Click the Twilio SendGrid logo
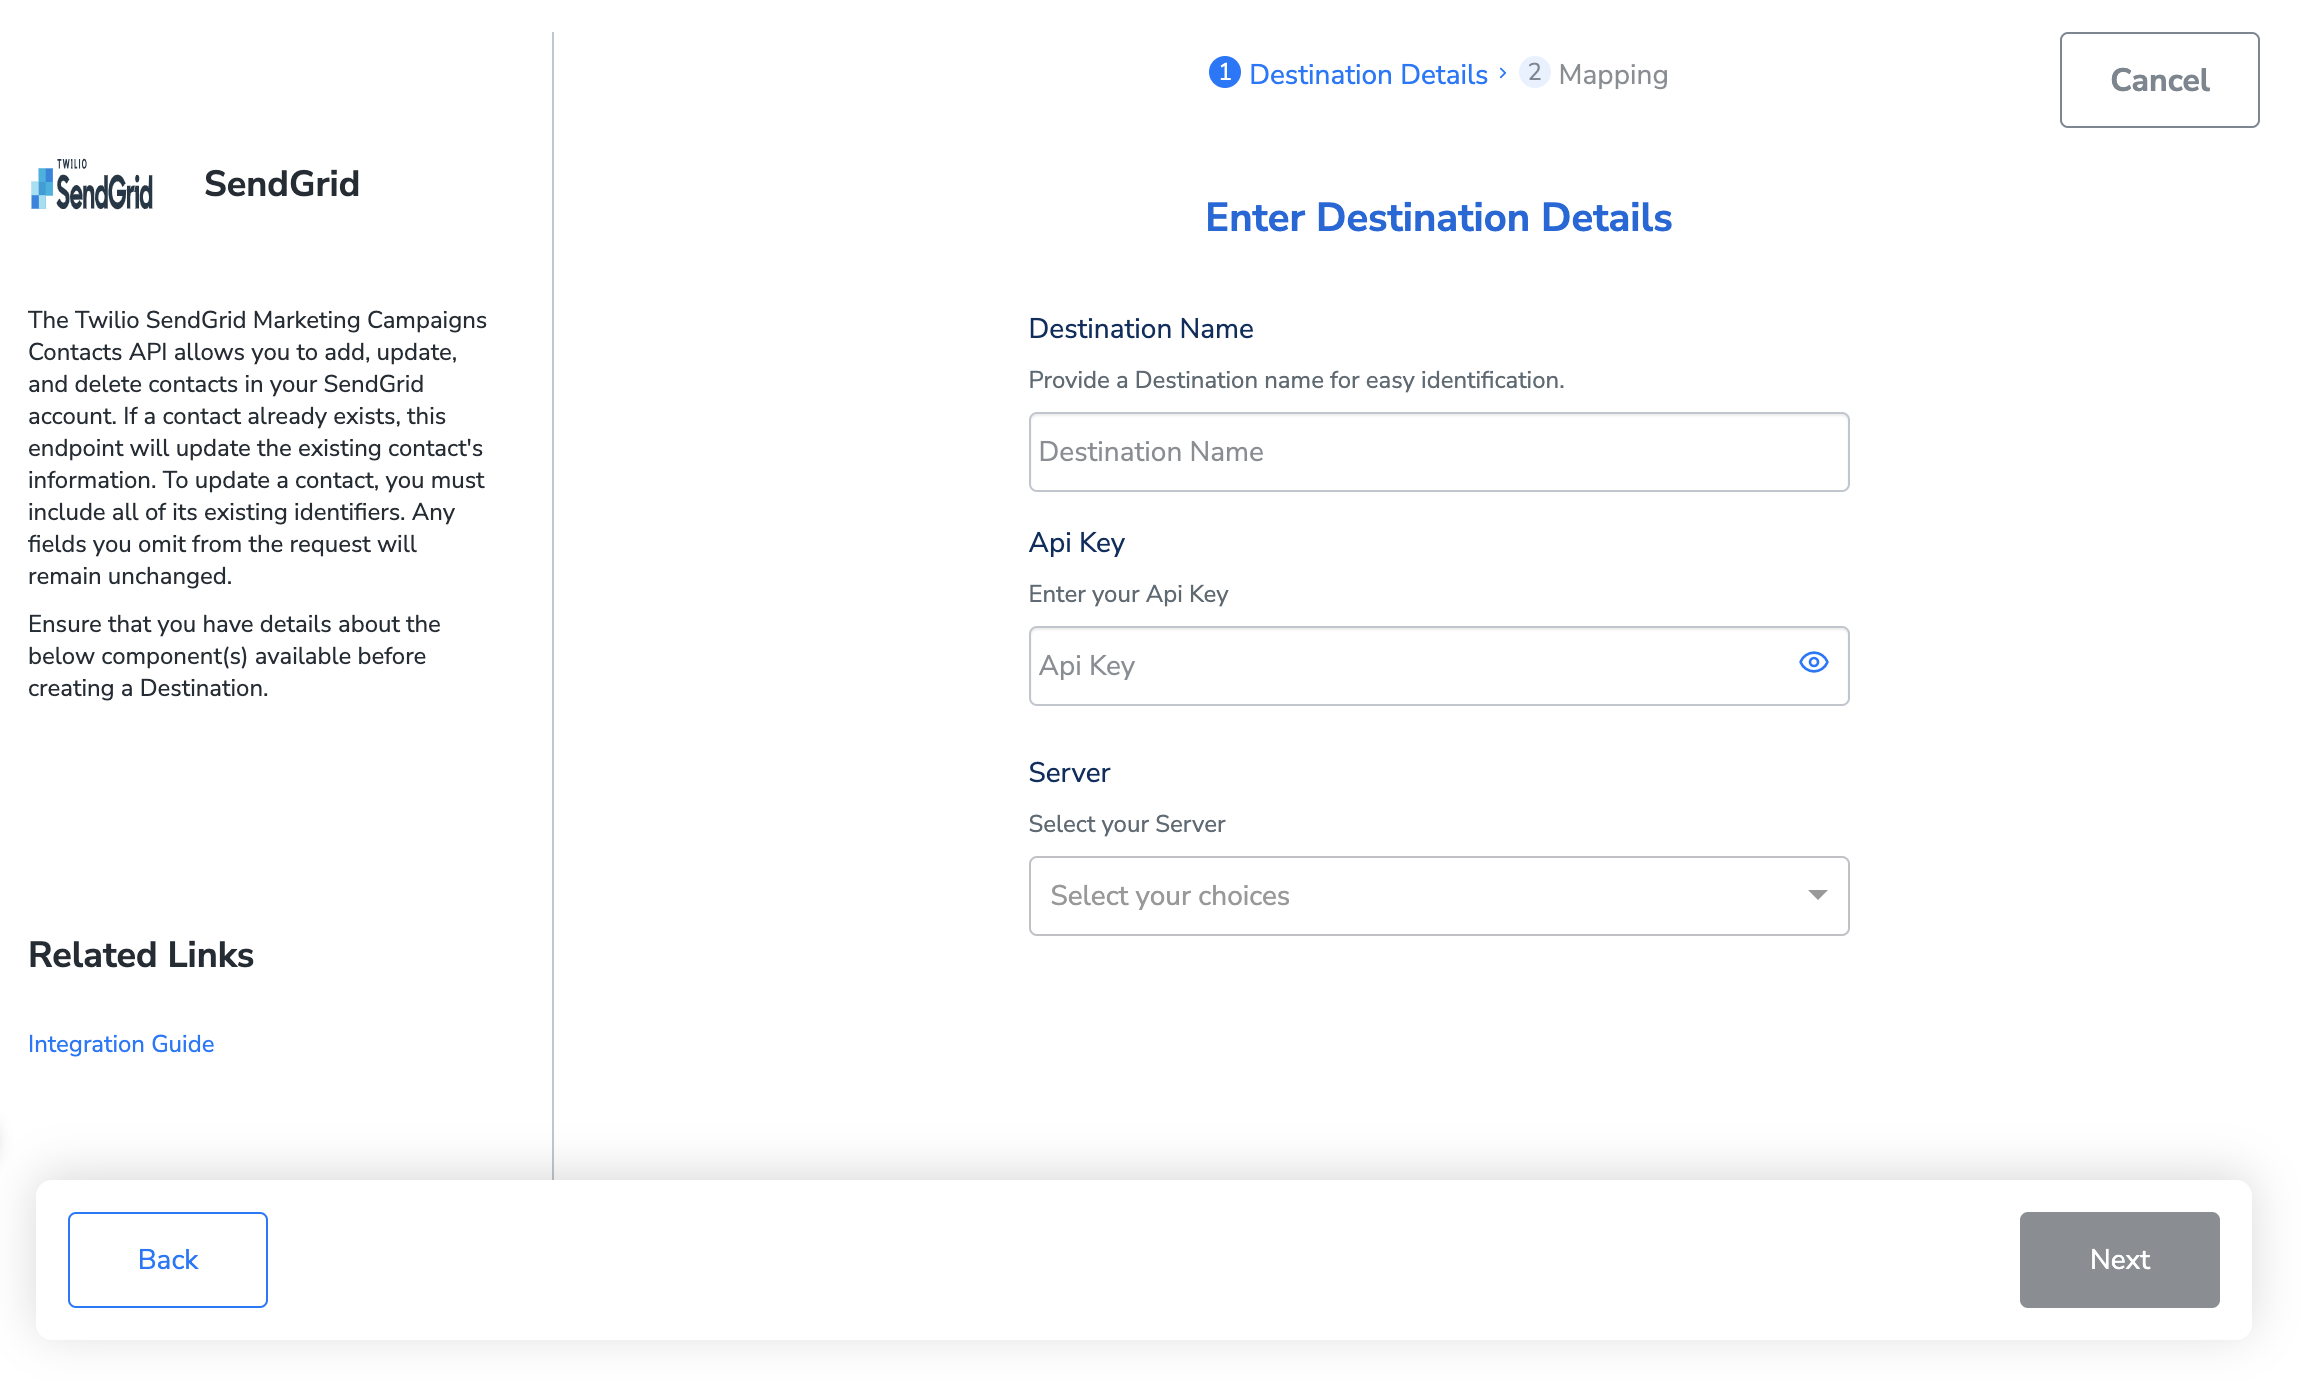Image resolution: width=2300 pixels, height=1388 pixels. tap(92, 186)
